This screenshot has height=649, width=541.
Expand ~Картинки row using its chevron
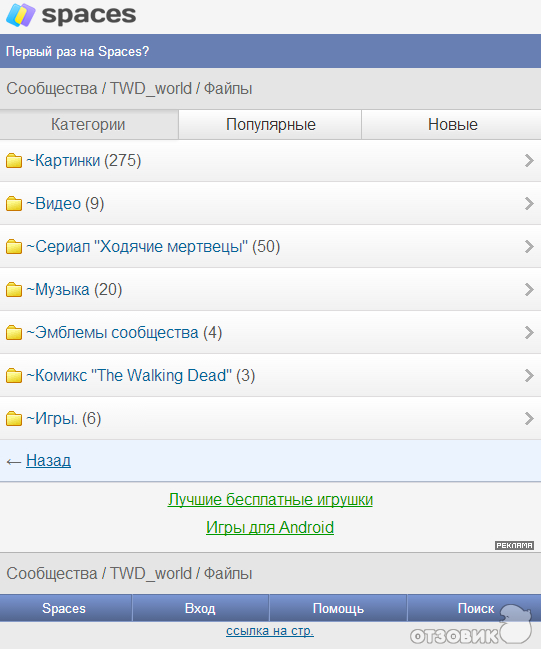(x=529, y=161)
